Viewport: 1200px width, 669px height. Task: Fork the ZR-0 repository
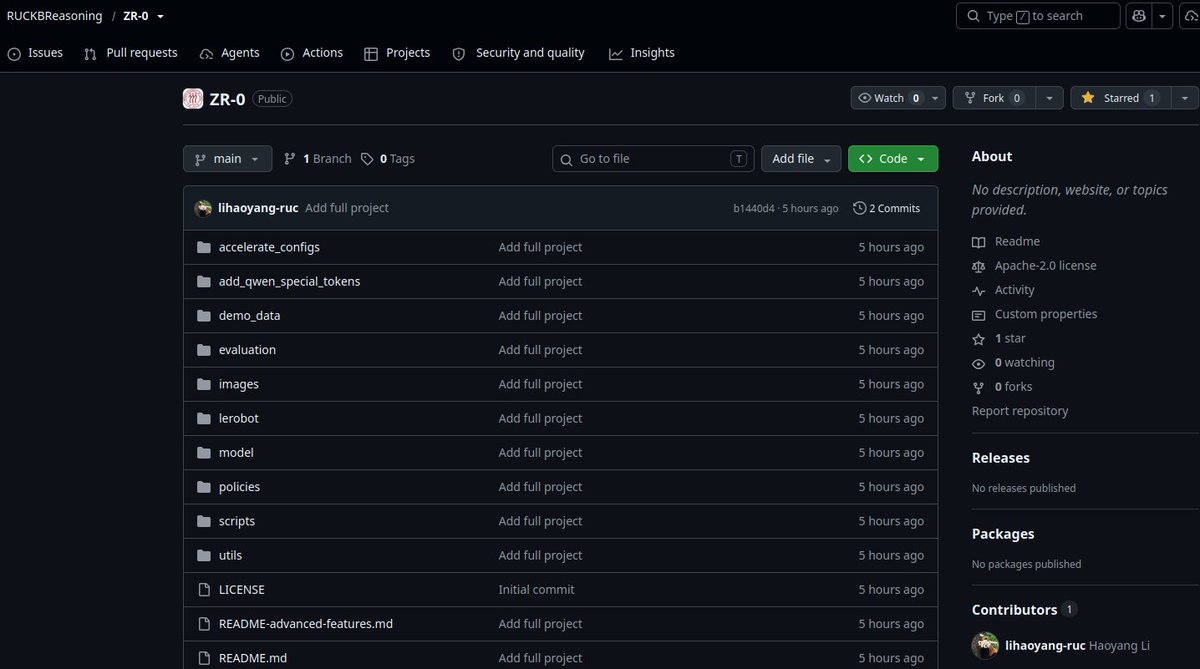pyautogui.click(x=993, y=98)
